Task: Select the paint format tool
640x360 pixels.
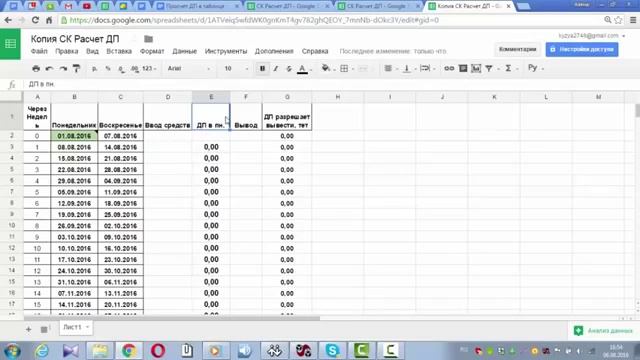Action: click(76, 69)
